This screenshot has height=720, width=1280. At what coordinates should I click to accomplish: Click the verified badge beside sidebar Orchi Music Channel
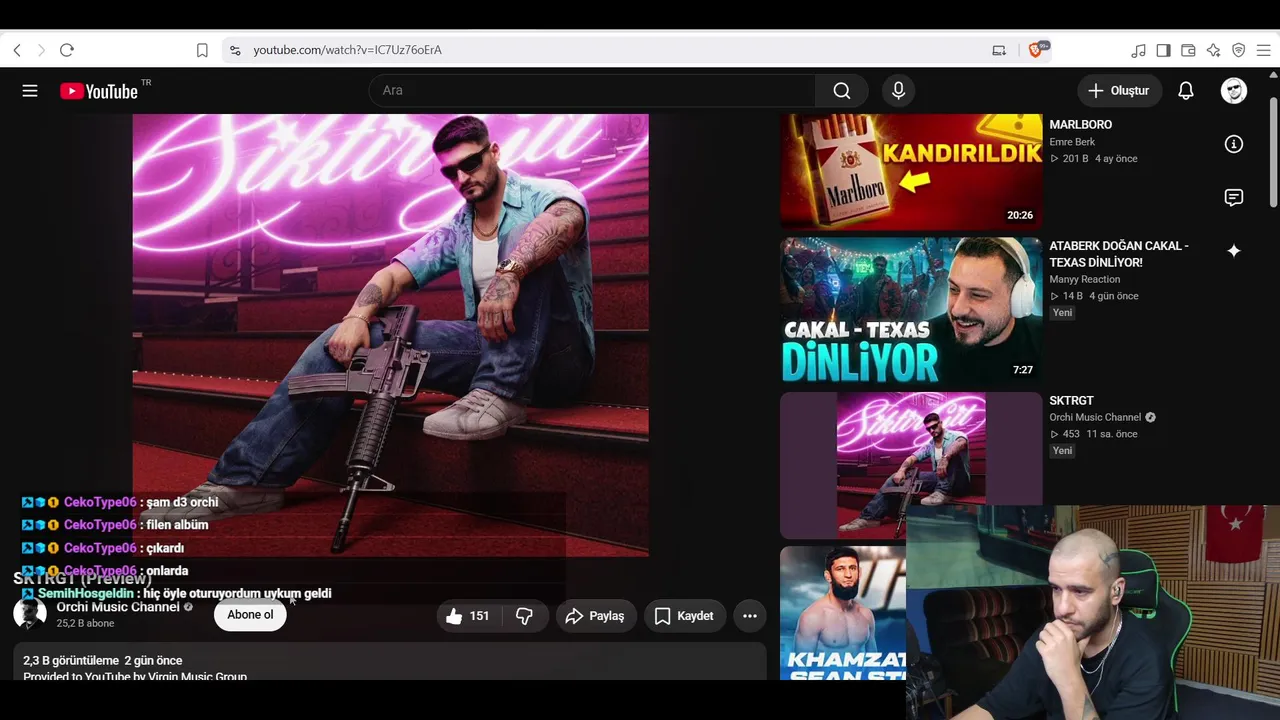[1150, 417]
